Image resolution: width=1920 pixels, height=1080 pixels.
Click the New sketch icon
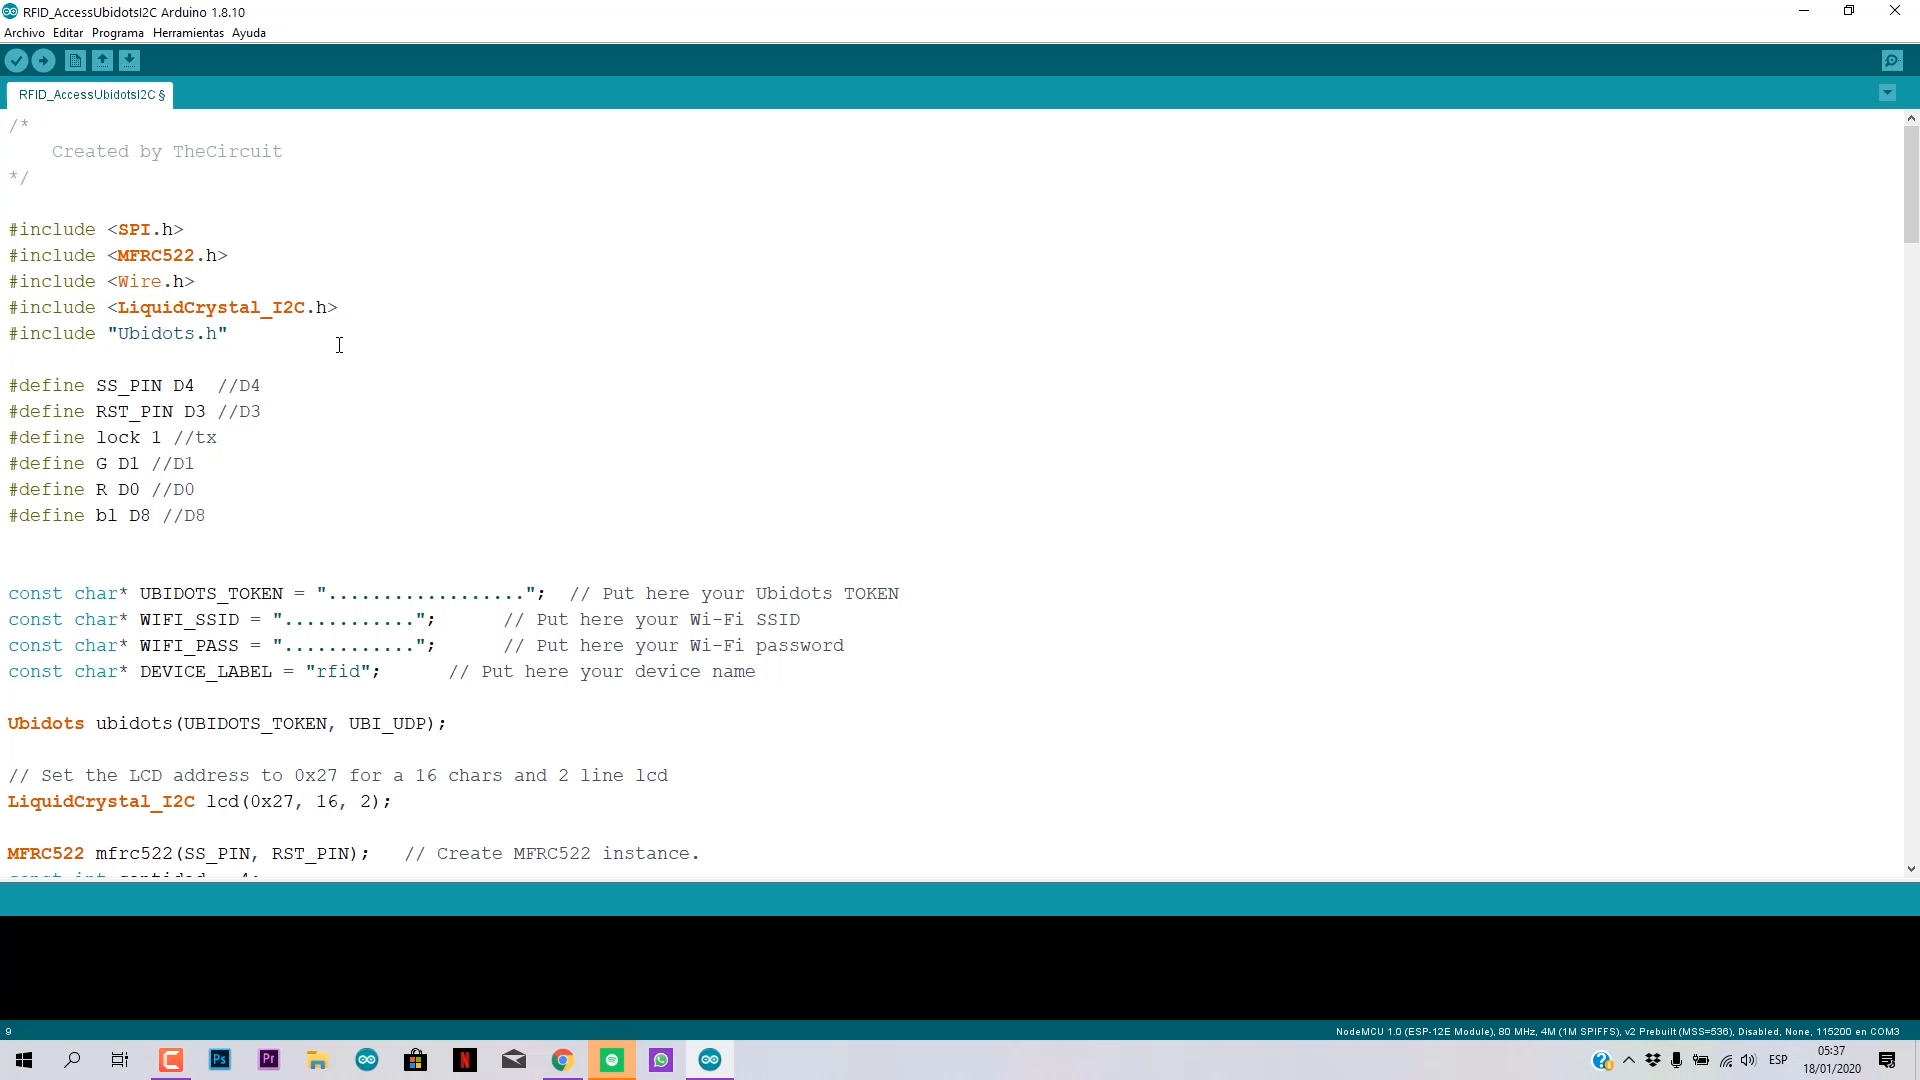75,61
